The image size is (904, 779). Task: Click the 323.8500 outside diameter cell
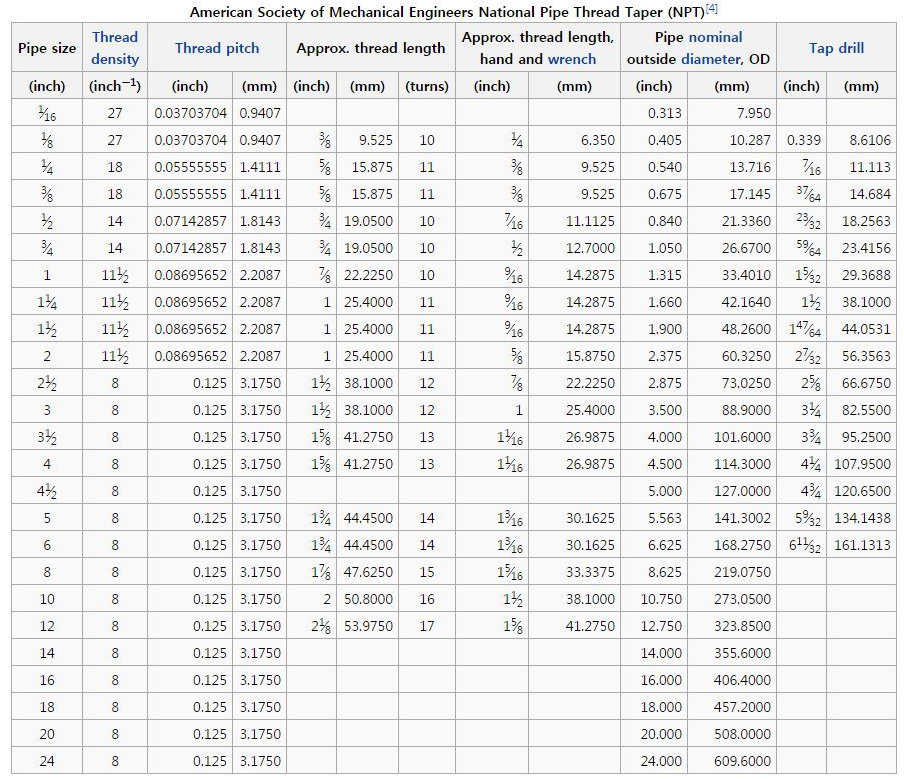click(x=732, y=626)
